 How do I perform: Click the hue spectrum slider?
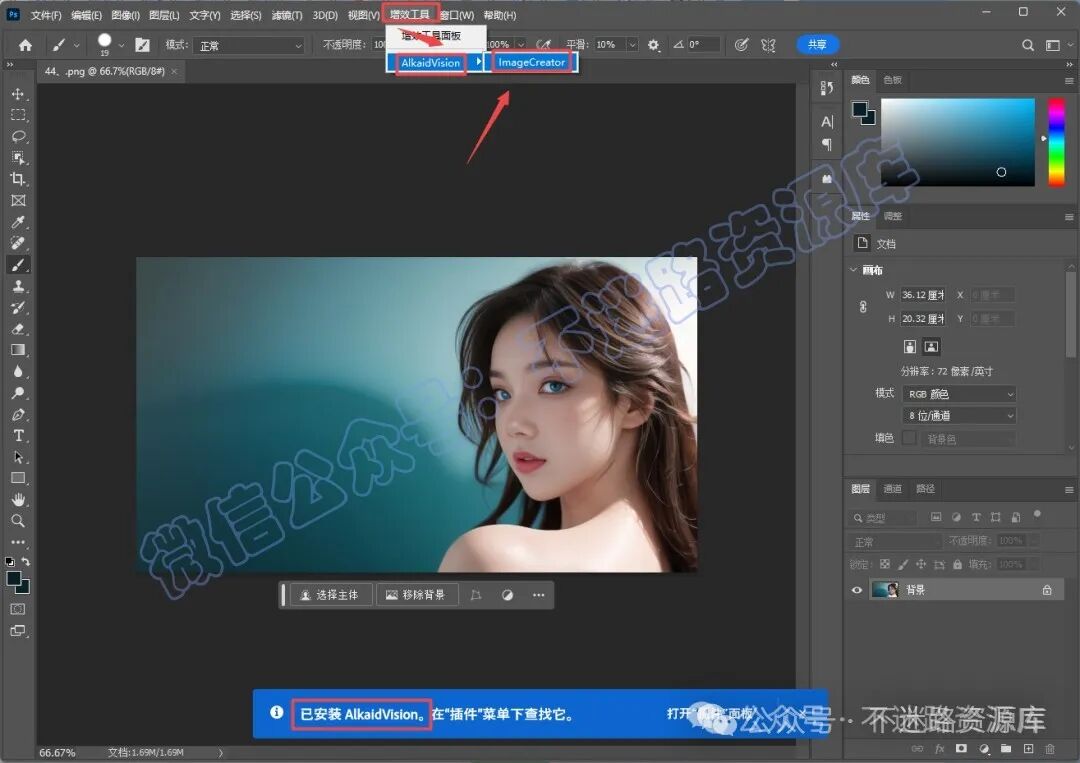1056,142
